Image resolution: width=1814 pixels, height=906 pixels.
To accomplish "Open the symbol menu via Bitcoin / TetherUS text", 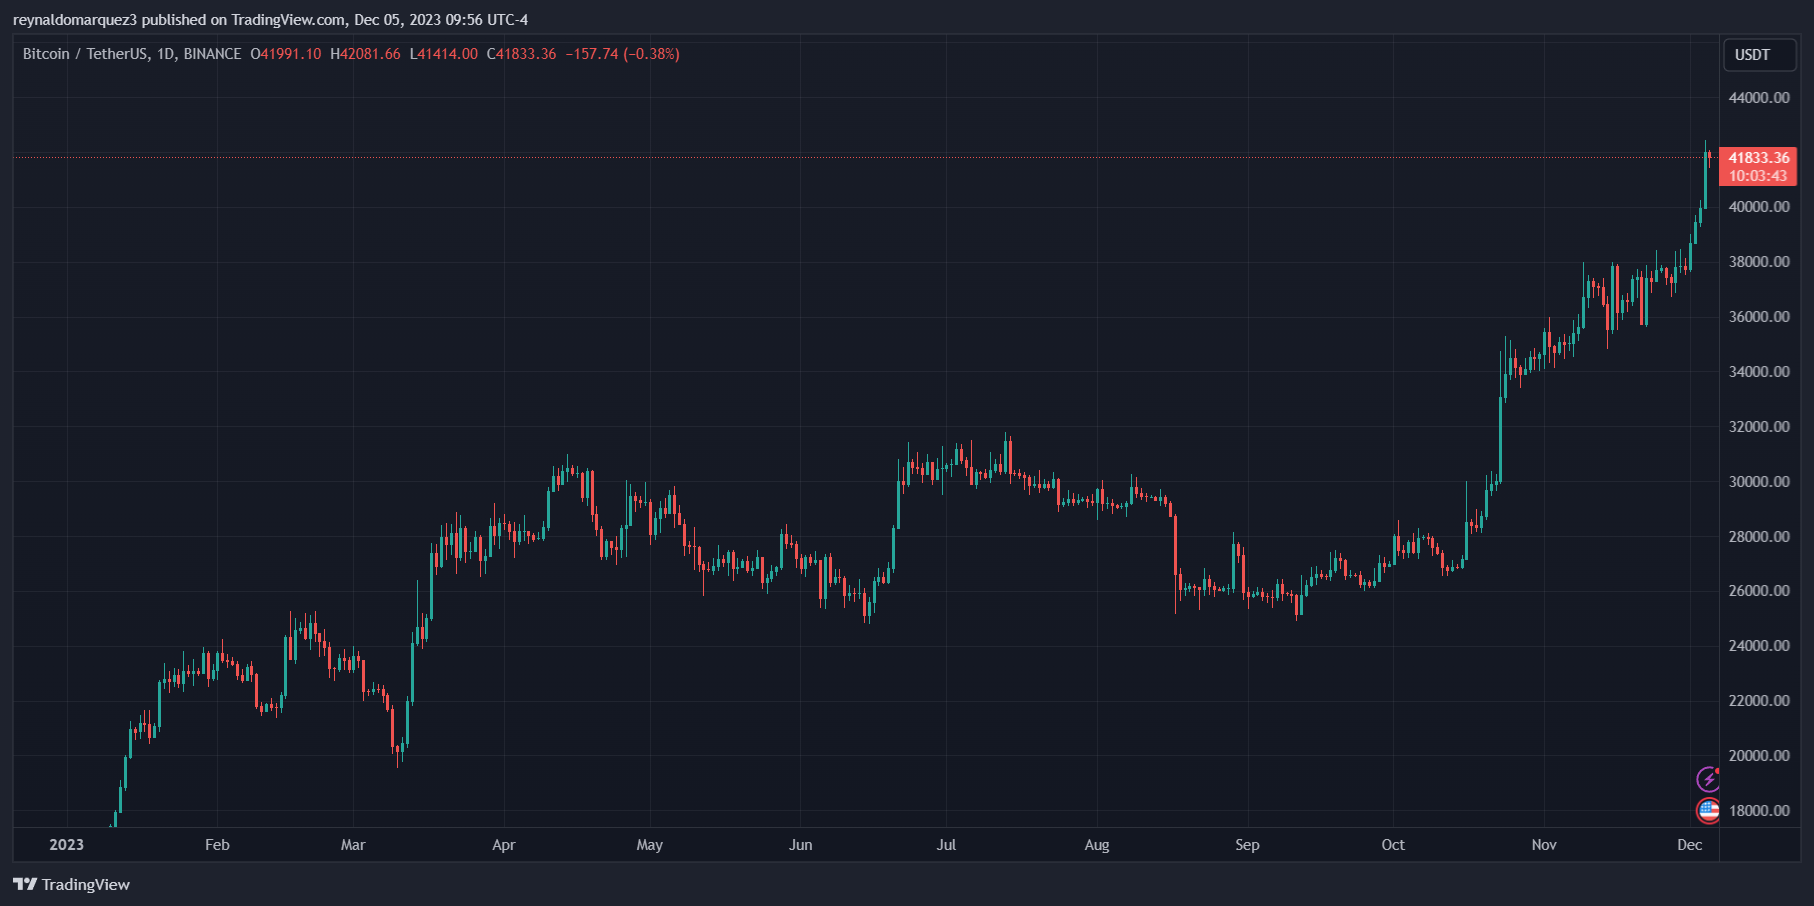I will point(85,54).
